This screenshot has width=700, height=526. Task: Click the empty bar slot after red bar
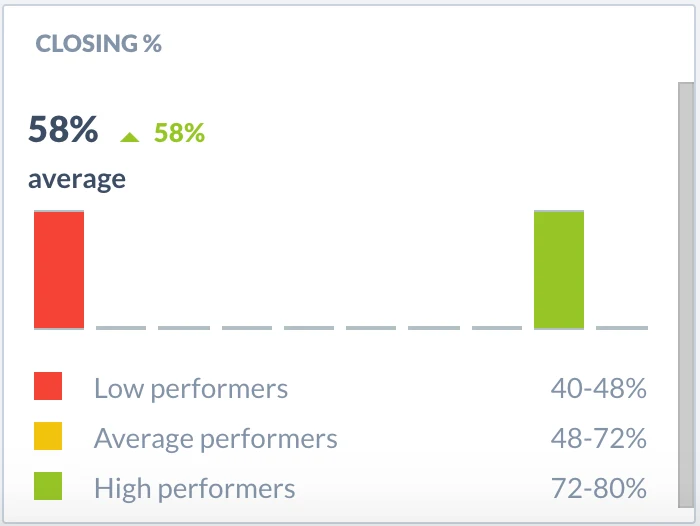(121, 328)
